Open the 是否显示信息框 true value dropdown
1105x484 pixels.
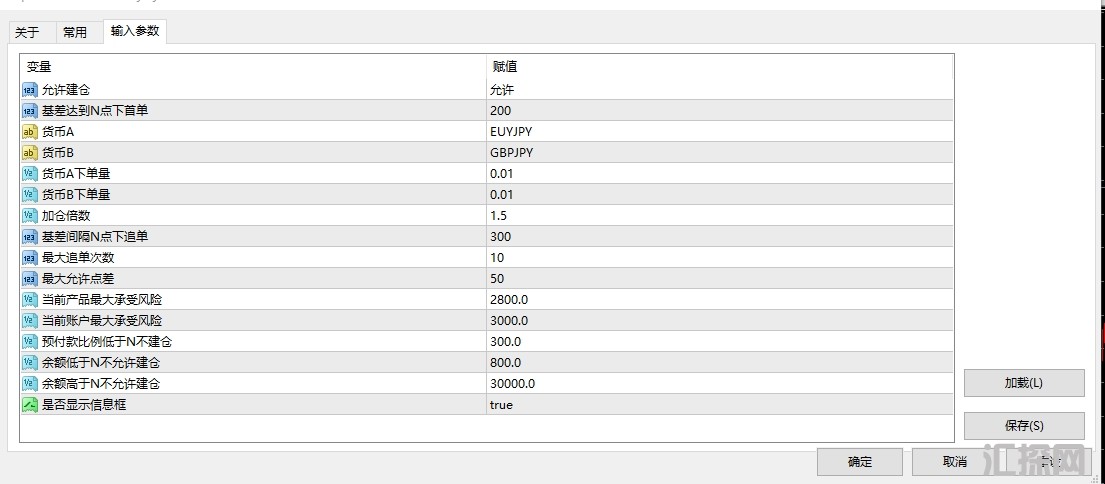coord(718,405)
